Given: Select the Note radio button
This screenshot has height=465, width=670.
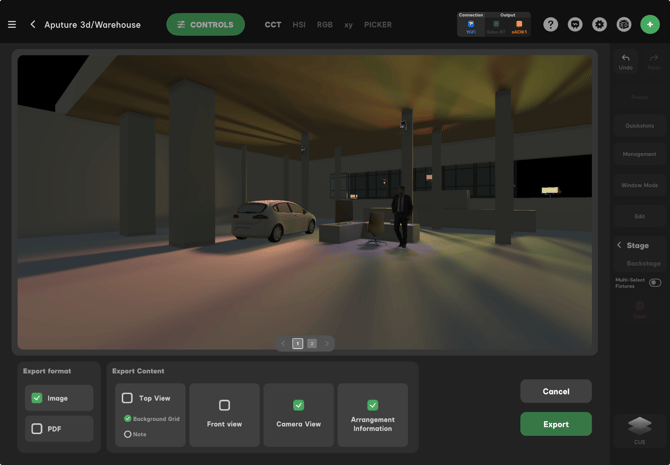Looking at the screenshot, I should 128,434.
